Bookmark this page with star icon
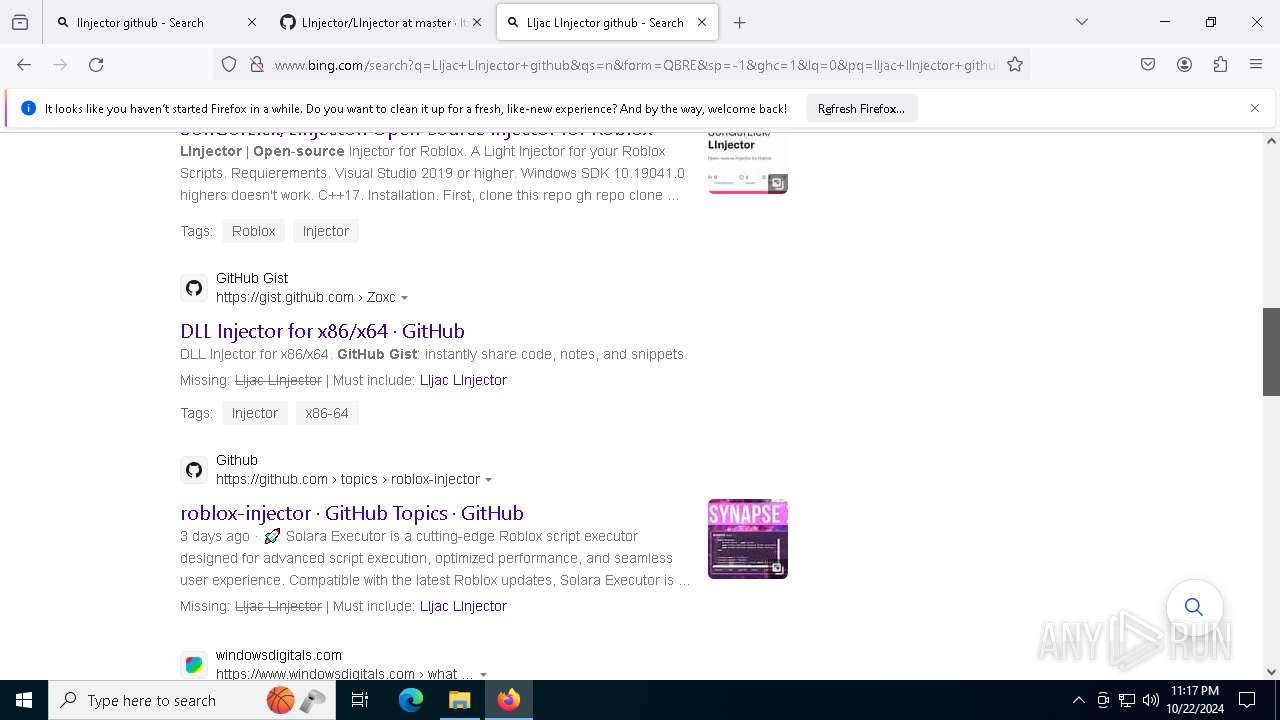Screen dimensions: 1280x720 (1015, 64)
